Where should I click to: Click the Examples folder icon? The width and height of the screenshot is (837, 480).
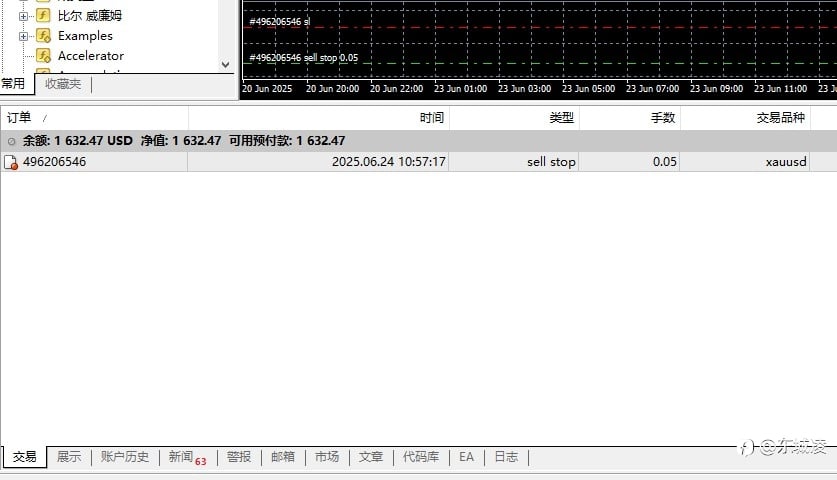click(x=43, y=36)
